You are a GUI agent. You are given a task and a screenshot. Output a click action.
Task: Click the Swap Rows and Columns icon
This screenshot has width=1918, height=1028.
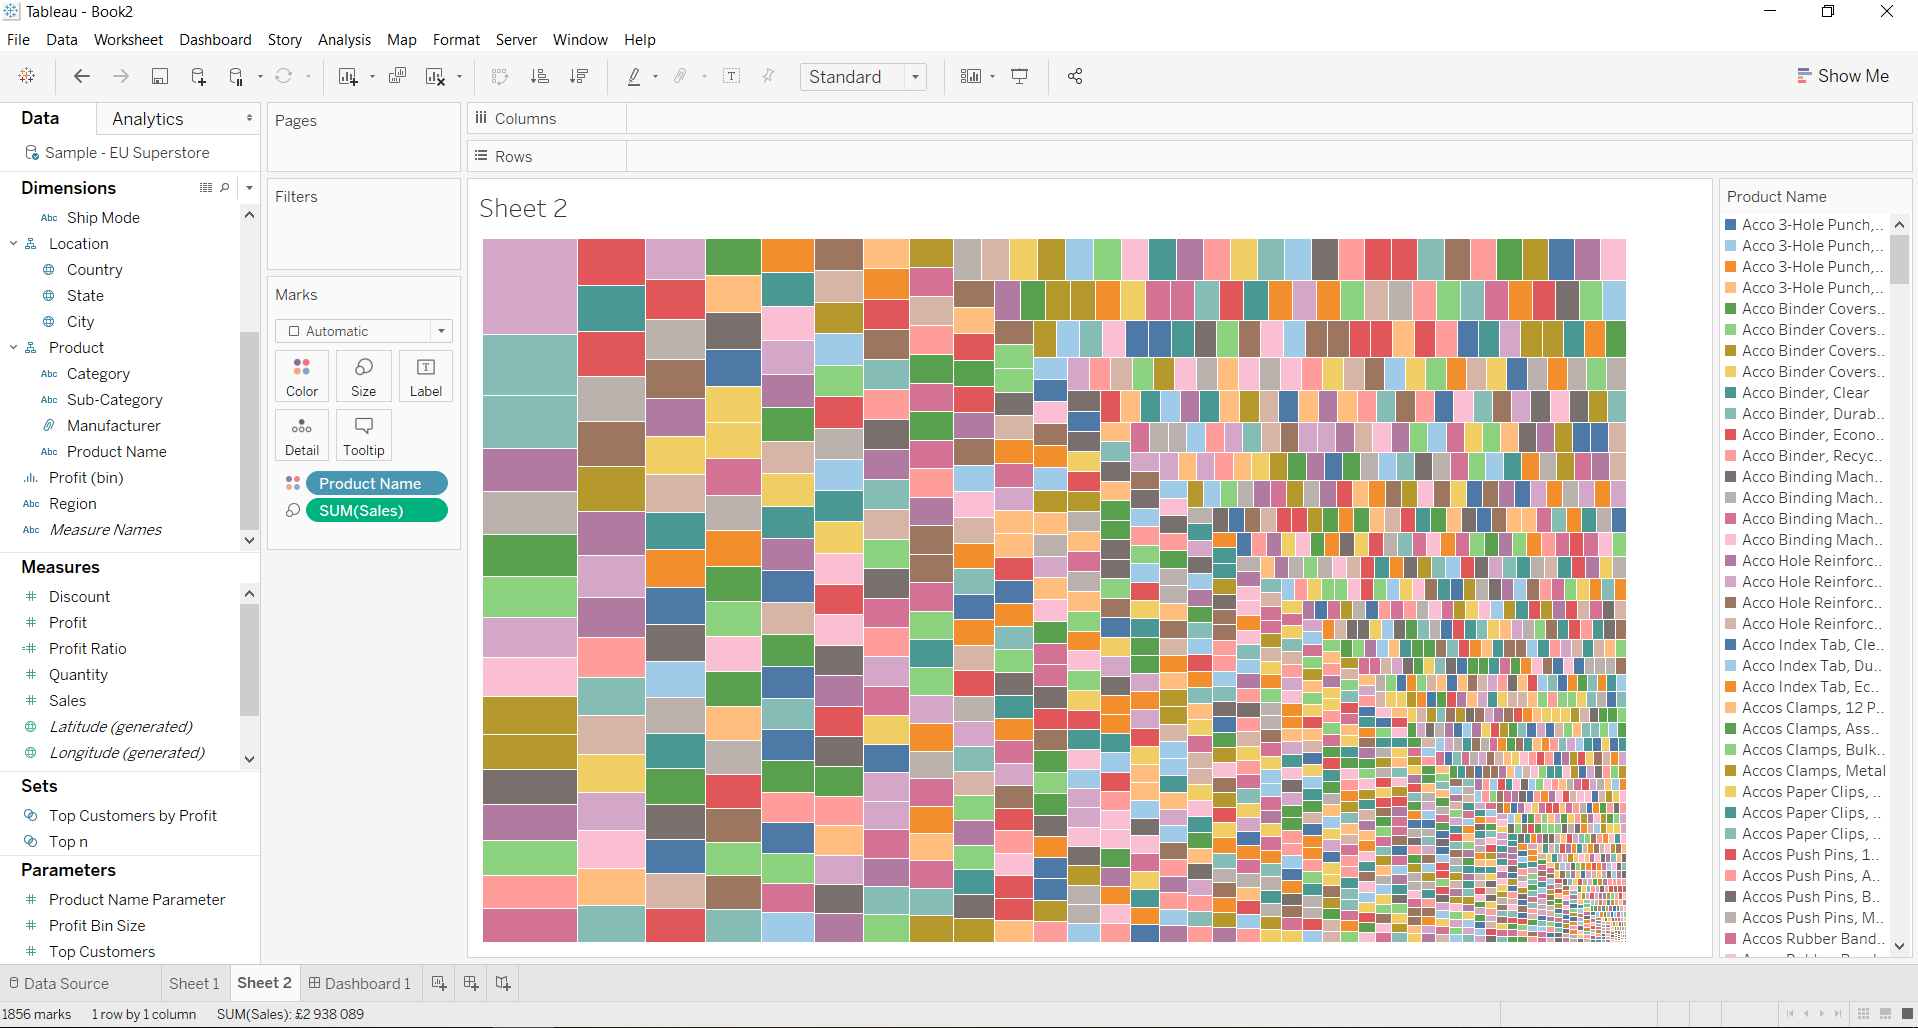[500, 77]
